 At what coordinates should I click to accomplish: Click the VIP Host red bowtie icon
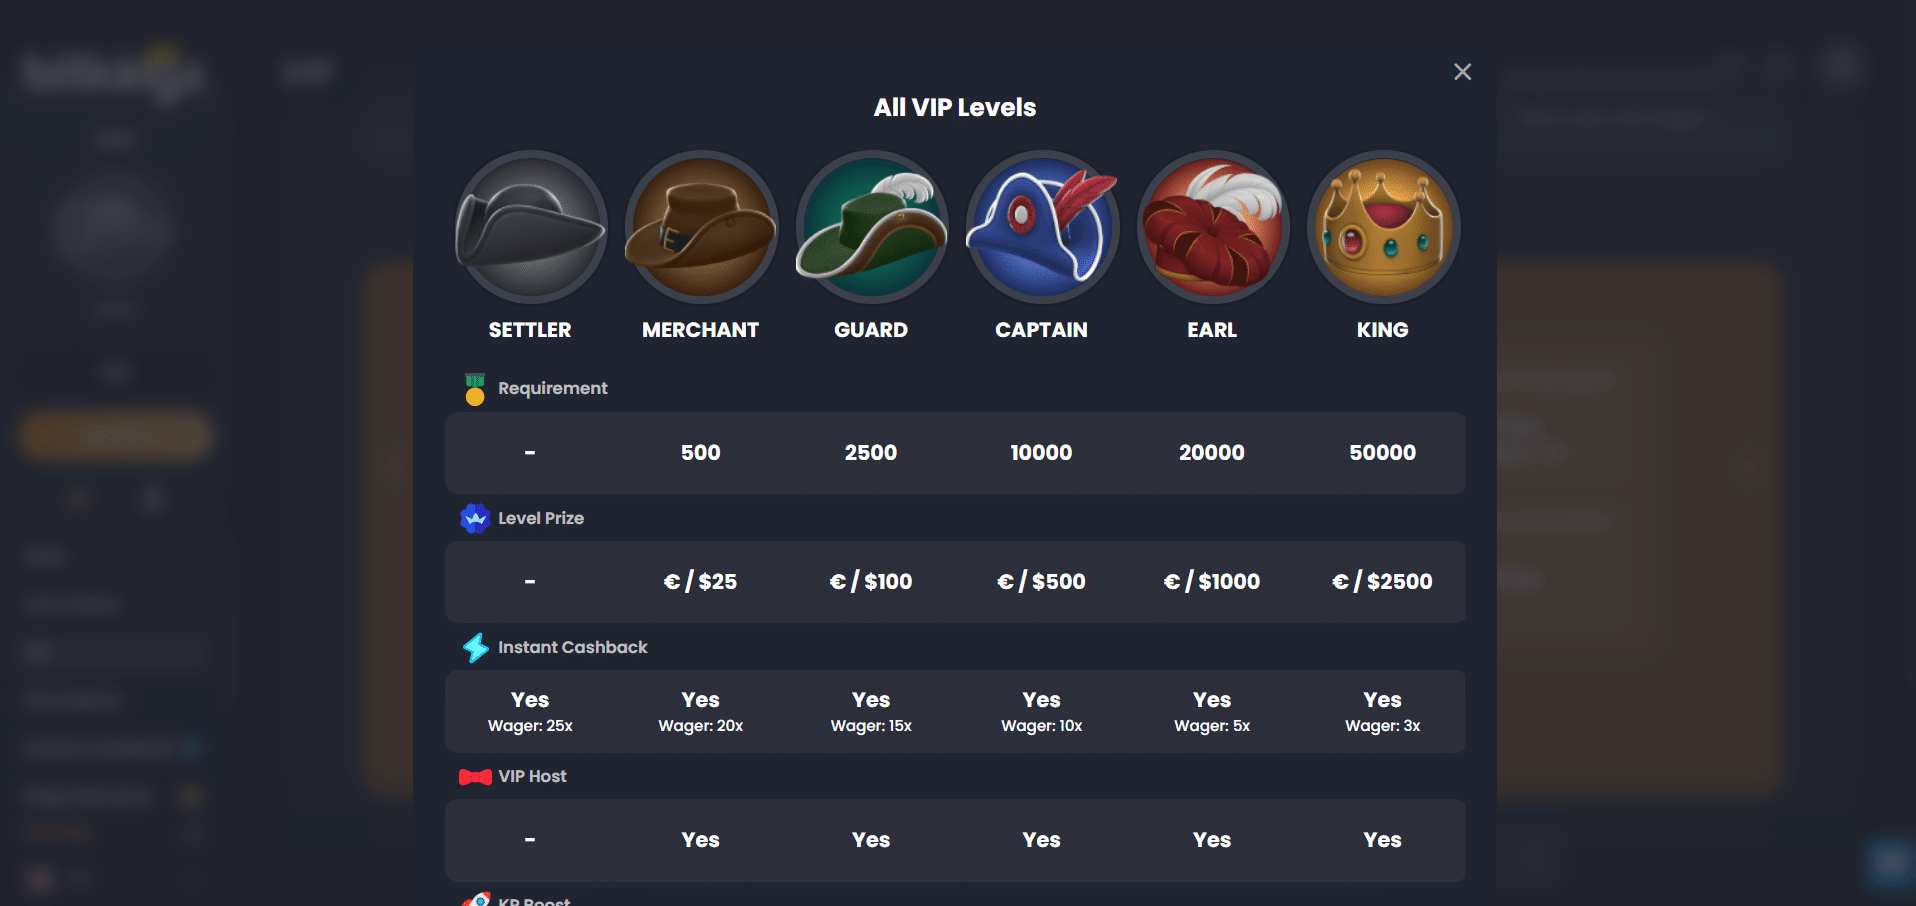[475, 777]
